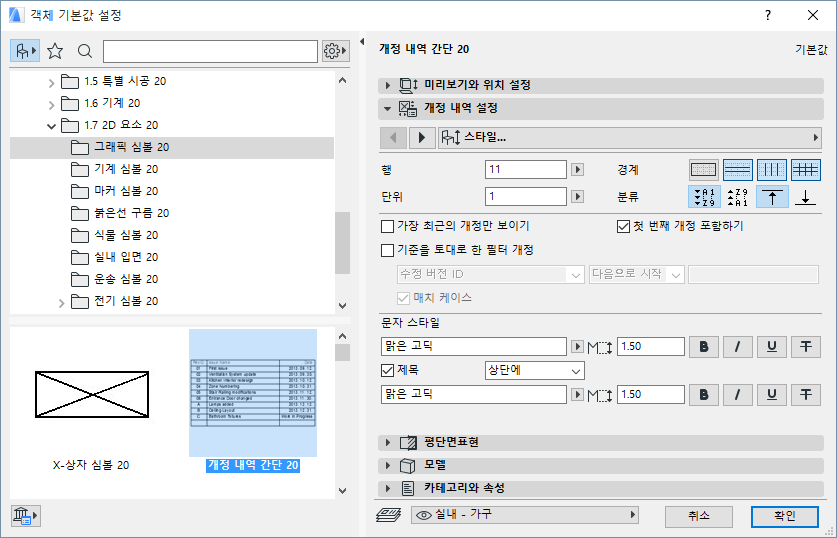The height and width of the screenshot is (538, 837).
Task: Toggle underline for the first text style row
Action: pos(772,347)
